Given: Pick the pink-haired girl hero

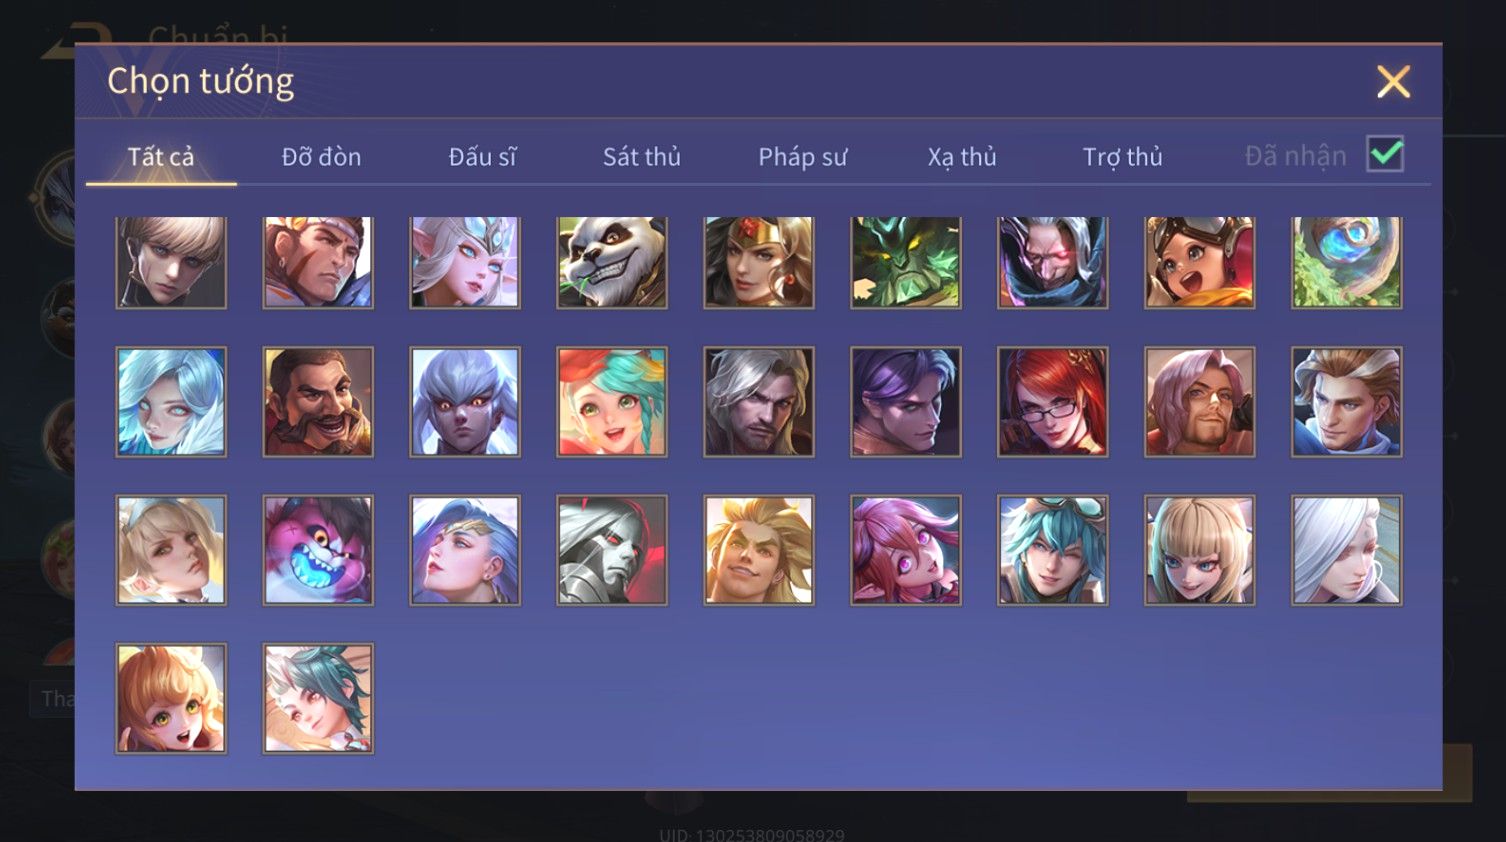Looking at the screenshot, I should 906,550.
